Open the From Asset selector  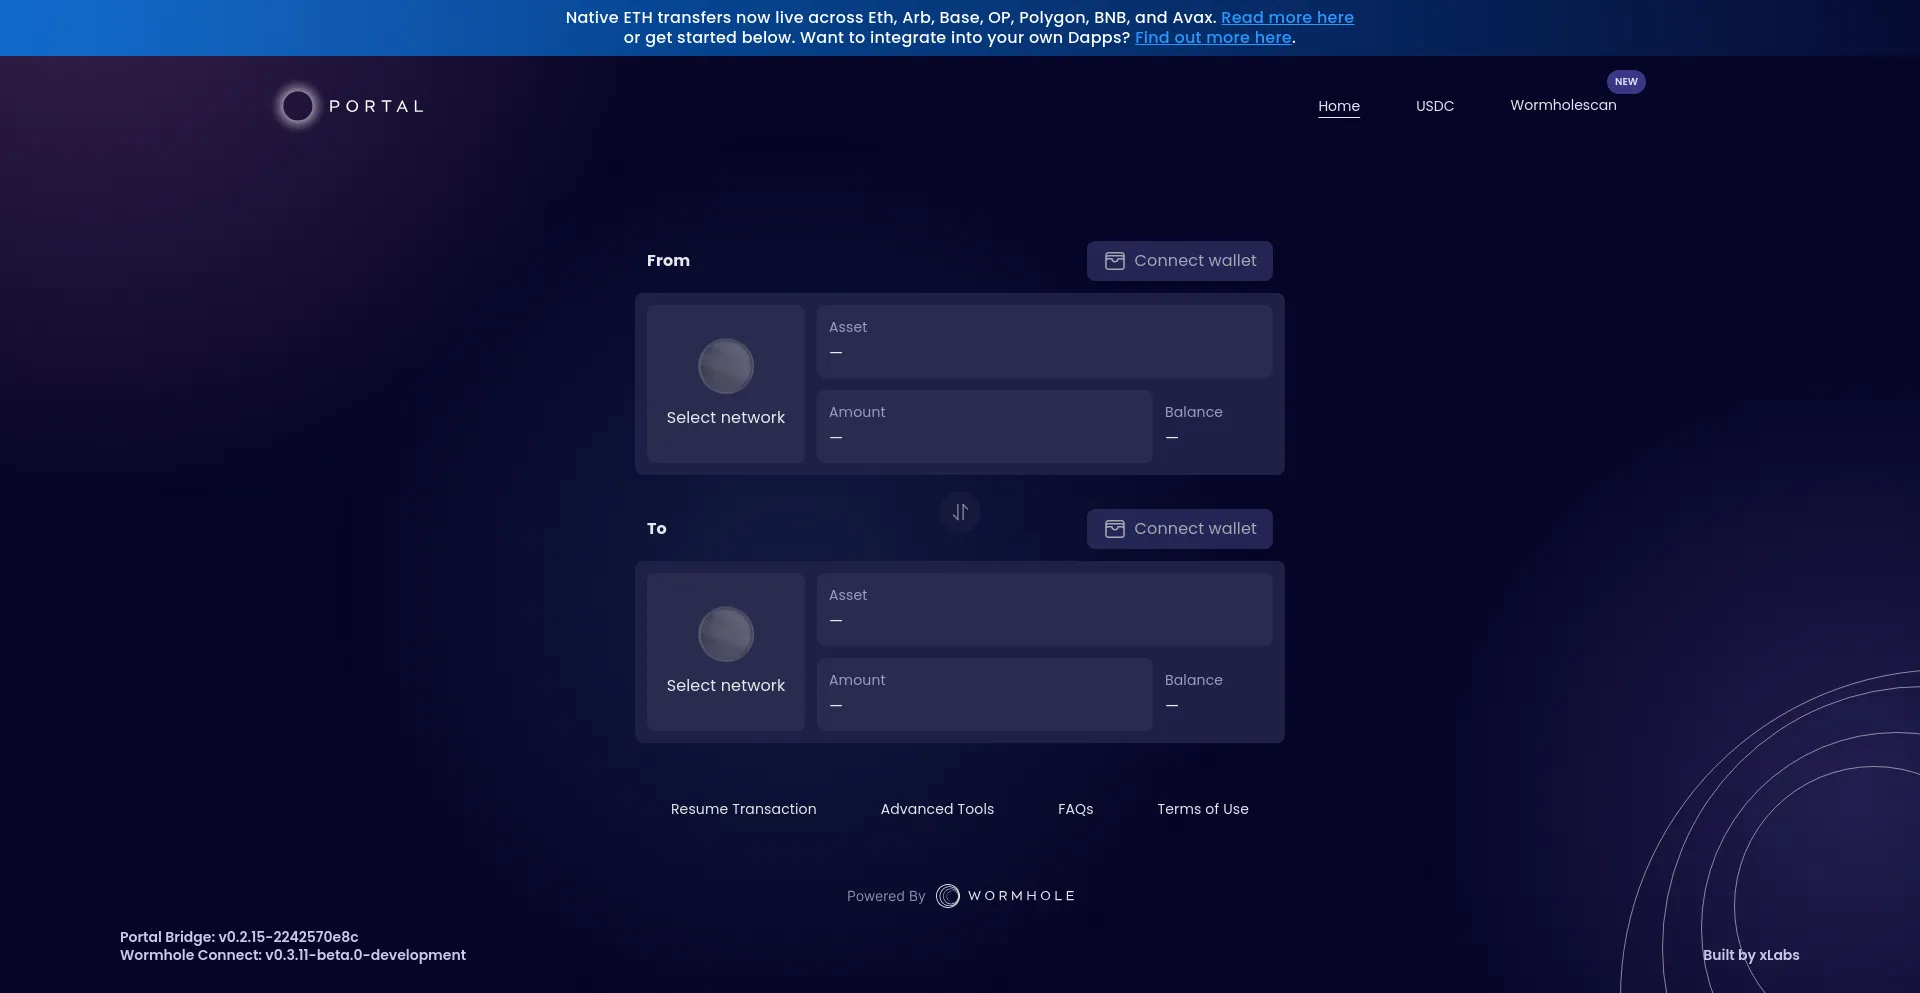(x=1045, y=342)
